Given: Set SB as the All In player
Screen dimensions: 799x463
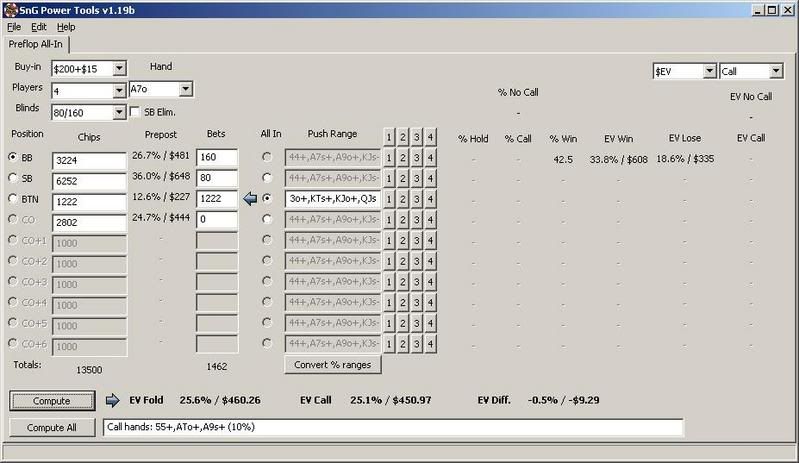Looking at the screenshot, I should pos(267,178).
